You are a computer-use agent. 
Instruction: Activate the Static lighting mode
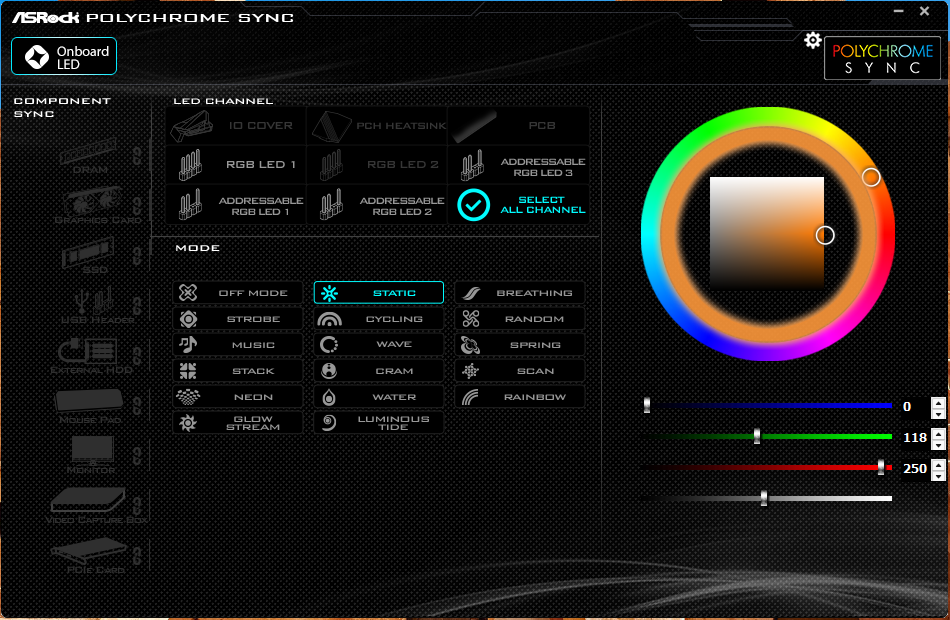coord(379,293)
